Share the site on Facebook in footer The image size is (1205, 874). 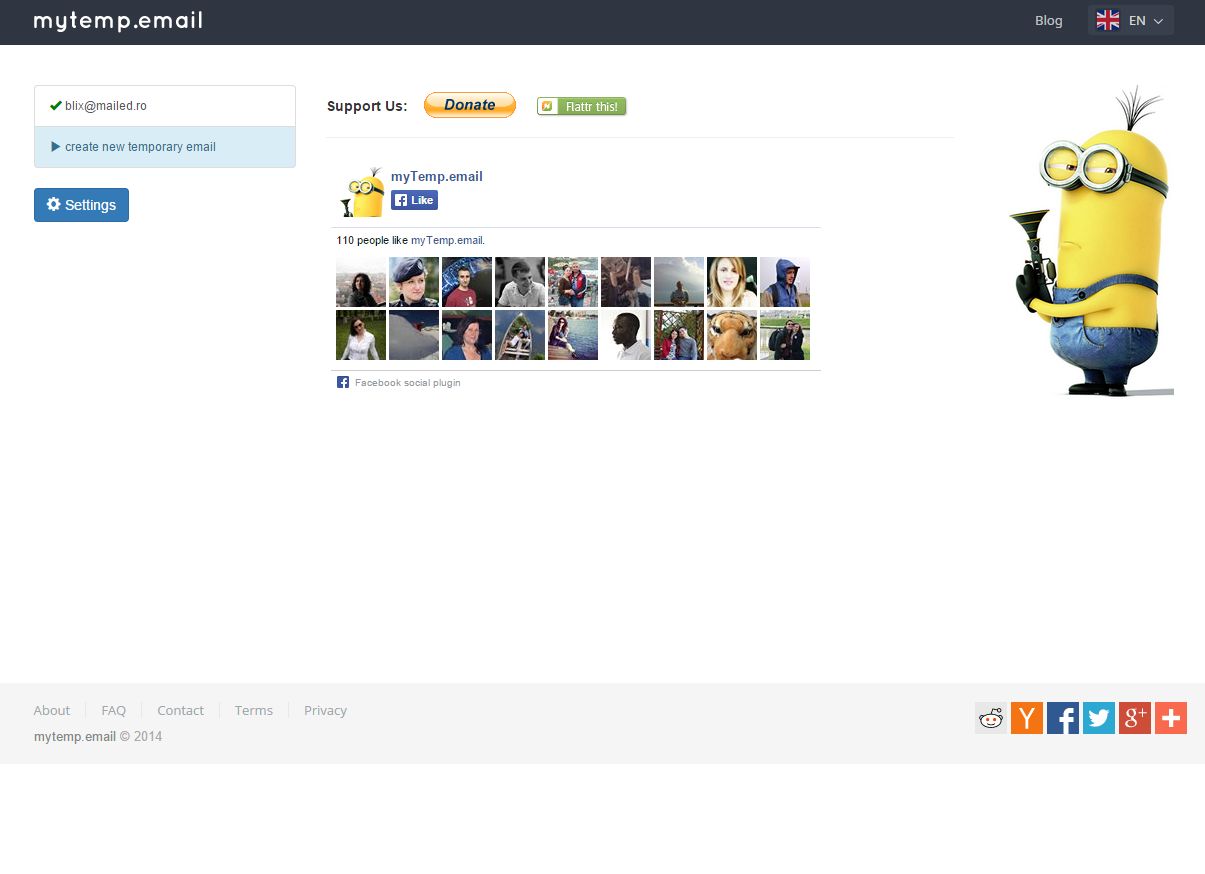(x=1063, y=718)
